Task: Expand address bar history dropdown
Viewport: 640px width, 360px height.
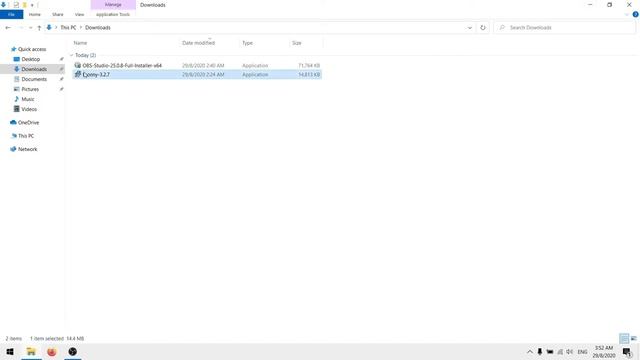Action: pyautogui.click(x=469, y=28)
